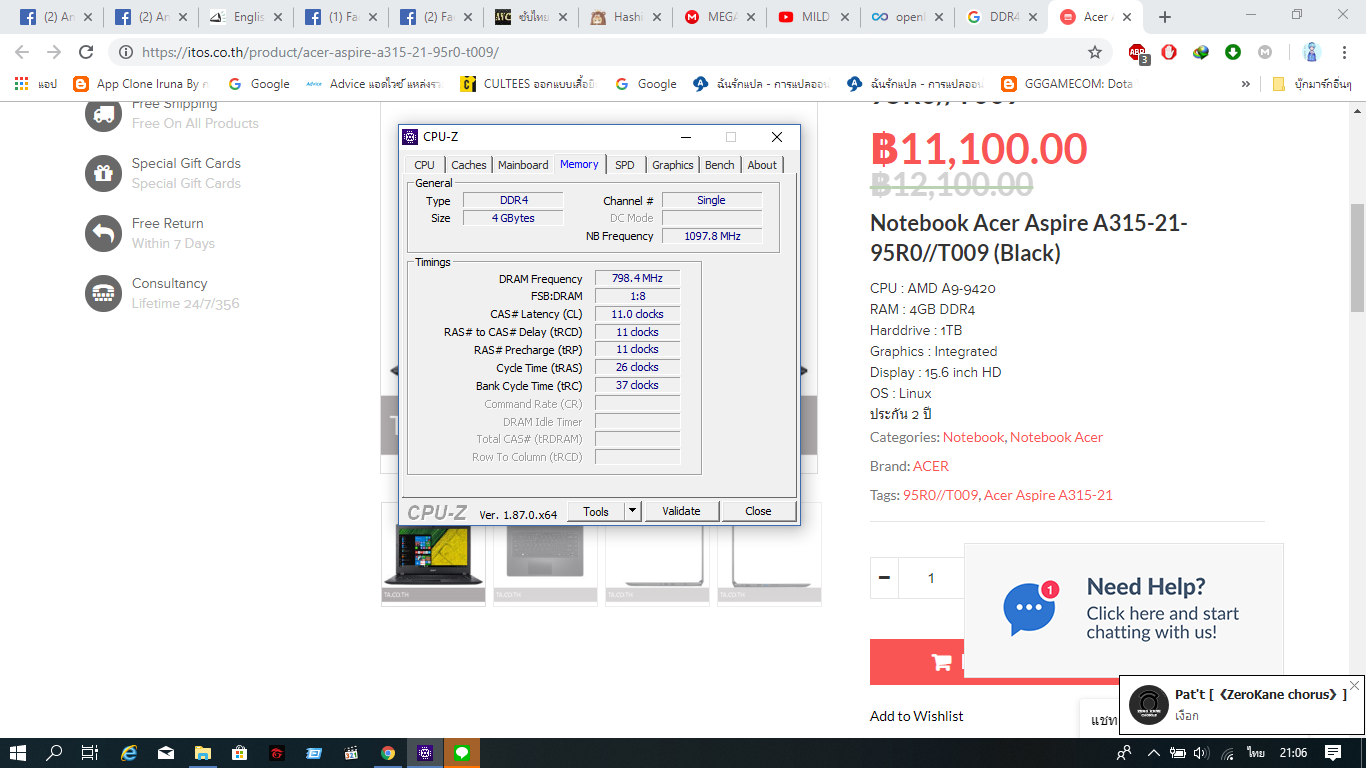This screenshot has height=768, width=1366.
Task: Switch to CPU-Z in the taskbar
Action: 425,753
